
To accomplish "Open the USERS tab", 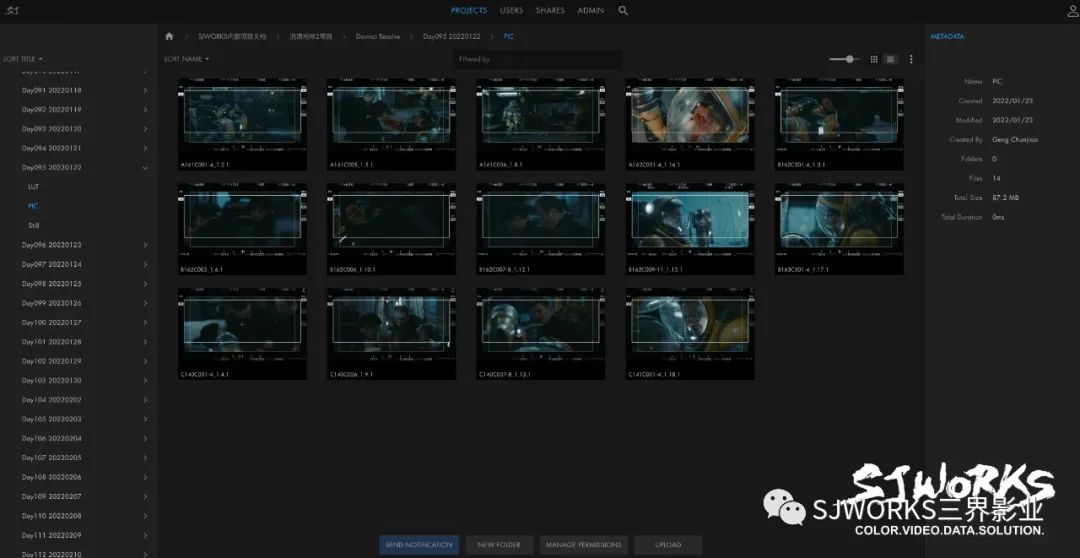I will click(511, 10).
